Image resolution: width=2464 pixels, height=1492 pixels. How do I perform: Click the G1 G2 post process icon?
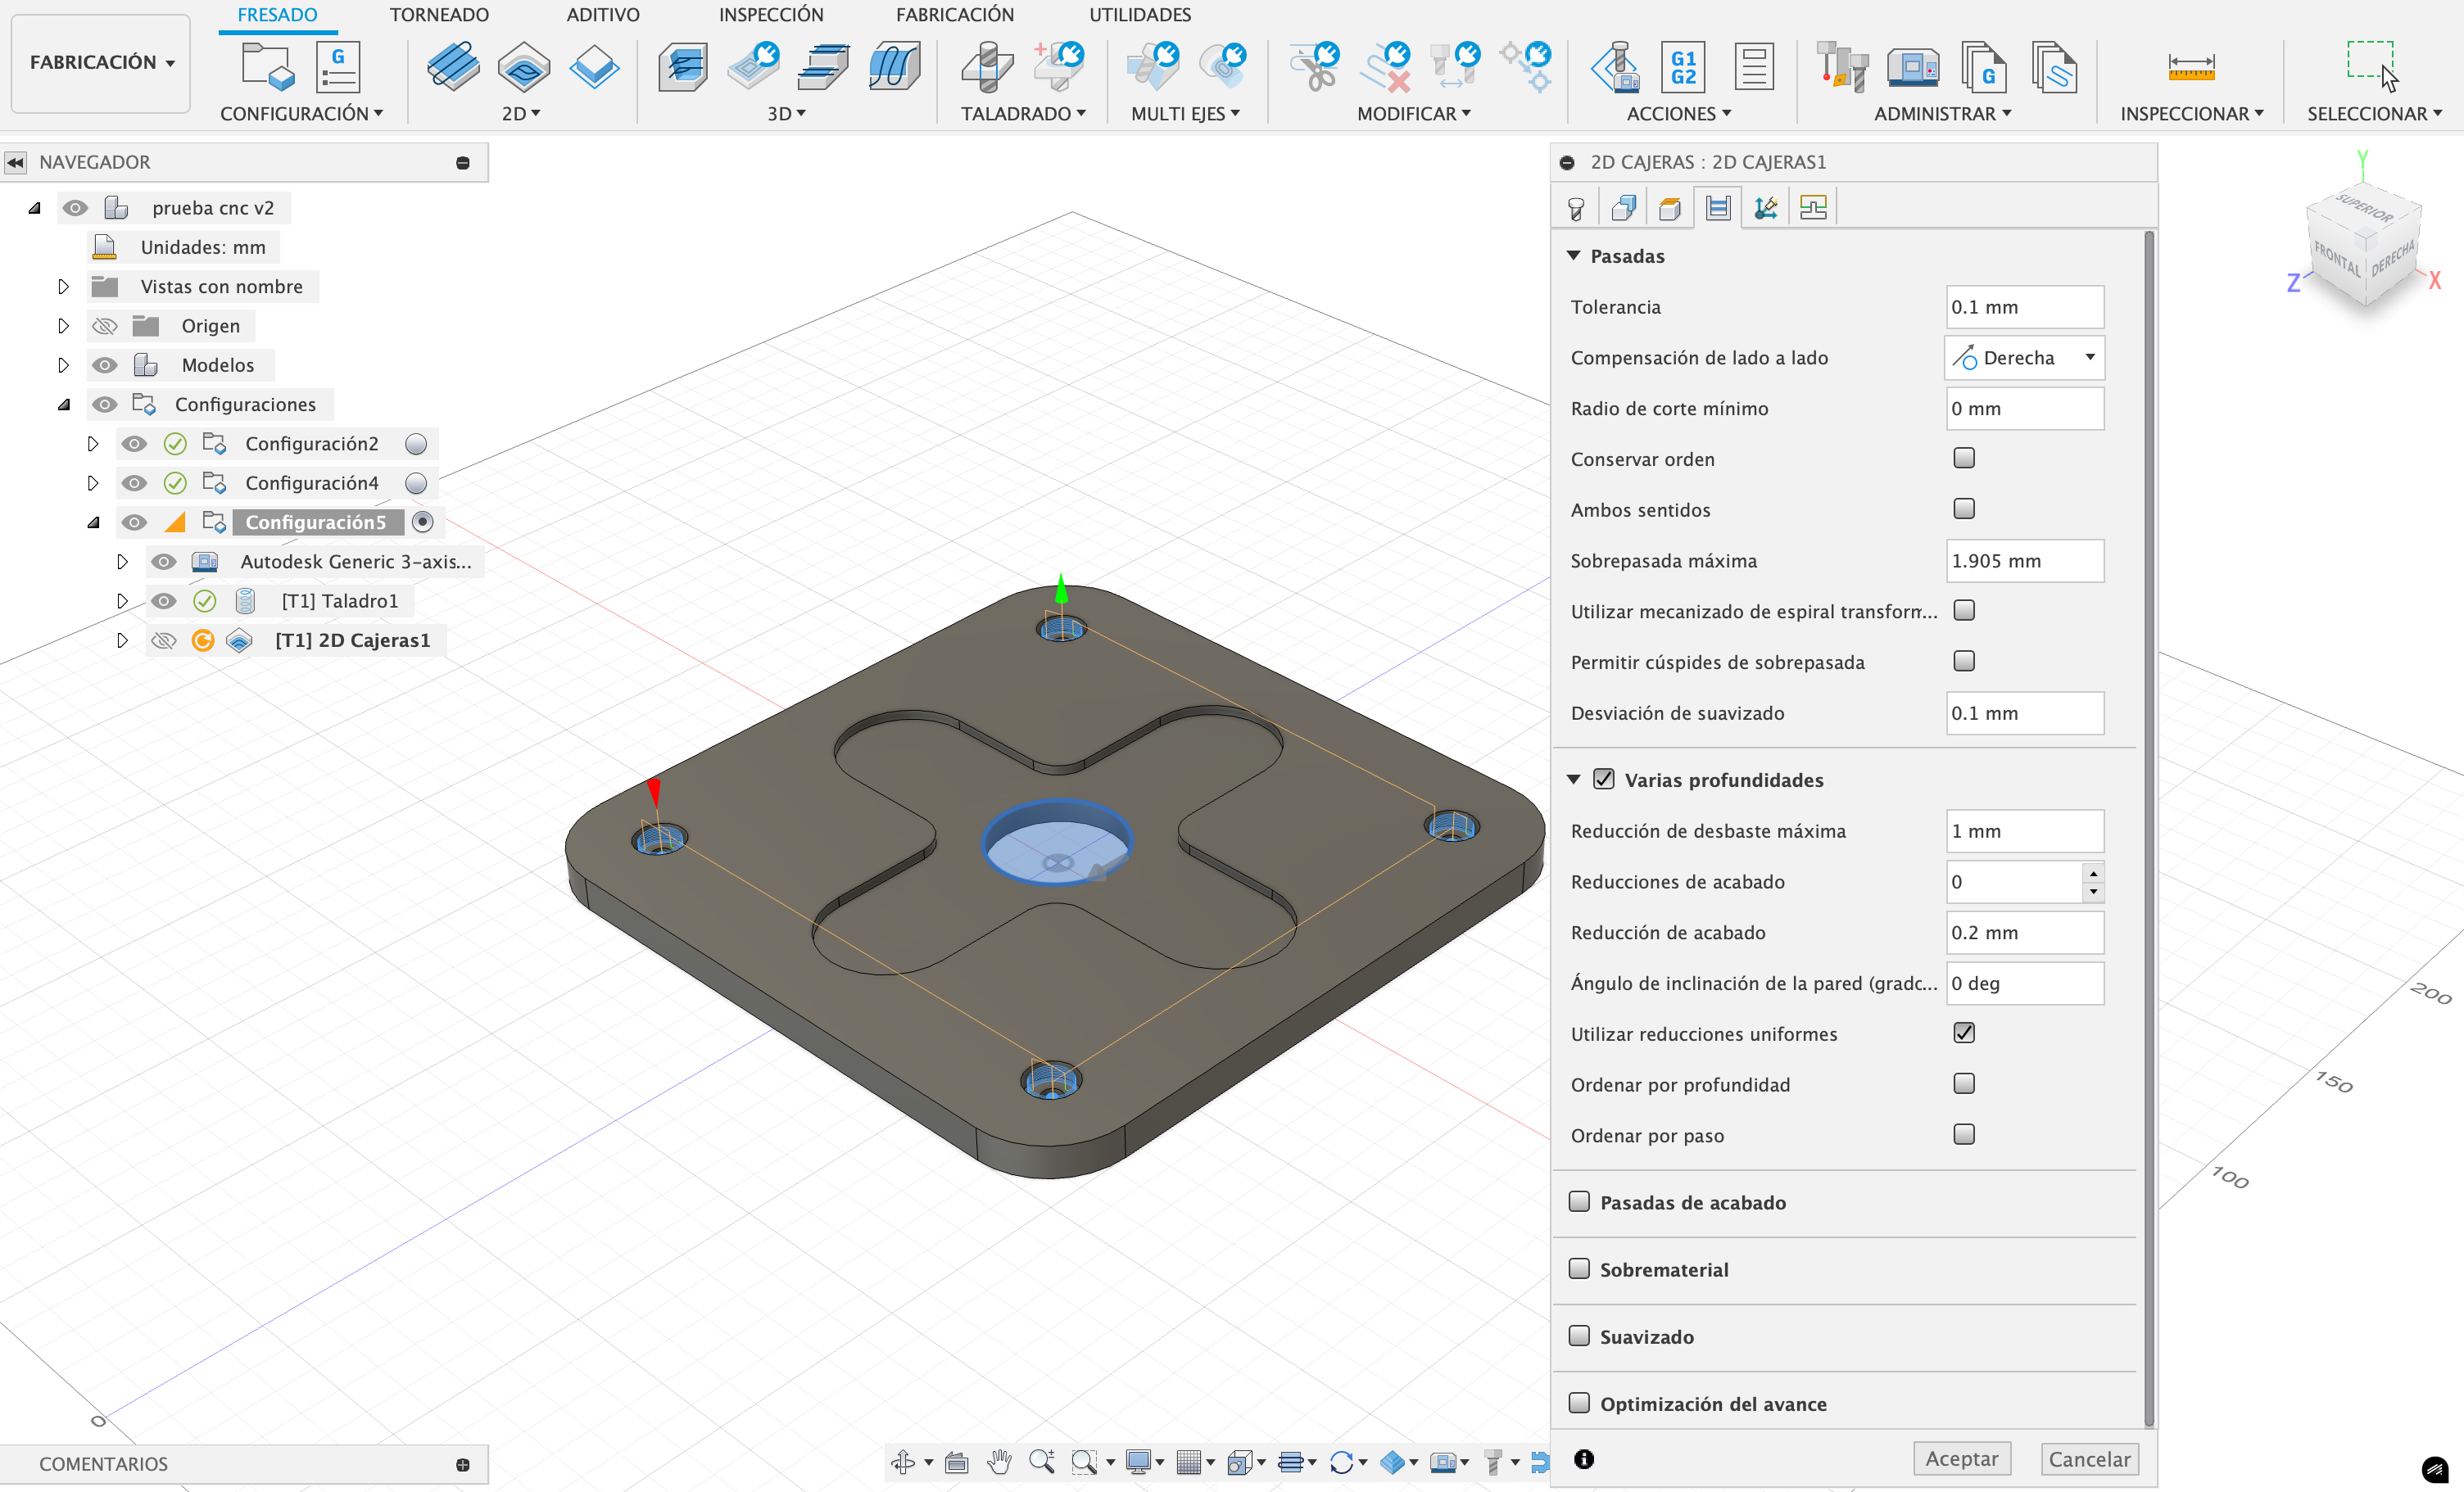pyautogui.click(x=1682, y=67)
